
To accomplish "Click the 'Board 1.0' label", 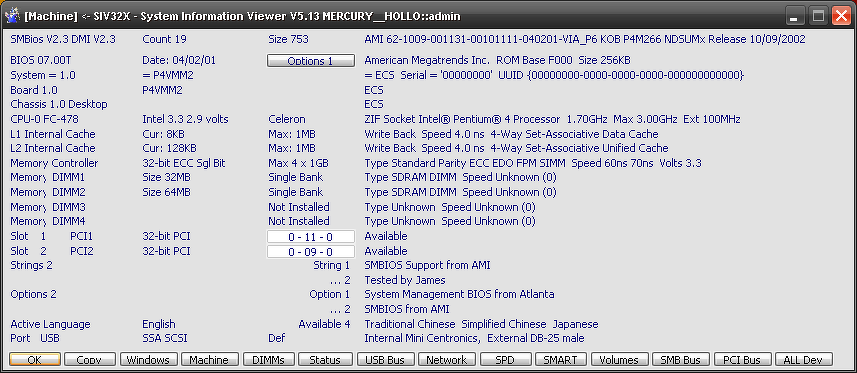I will (34, 90).
